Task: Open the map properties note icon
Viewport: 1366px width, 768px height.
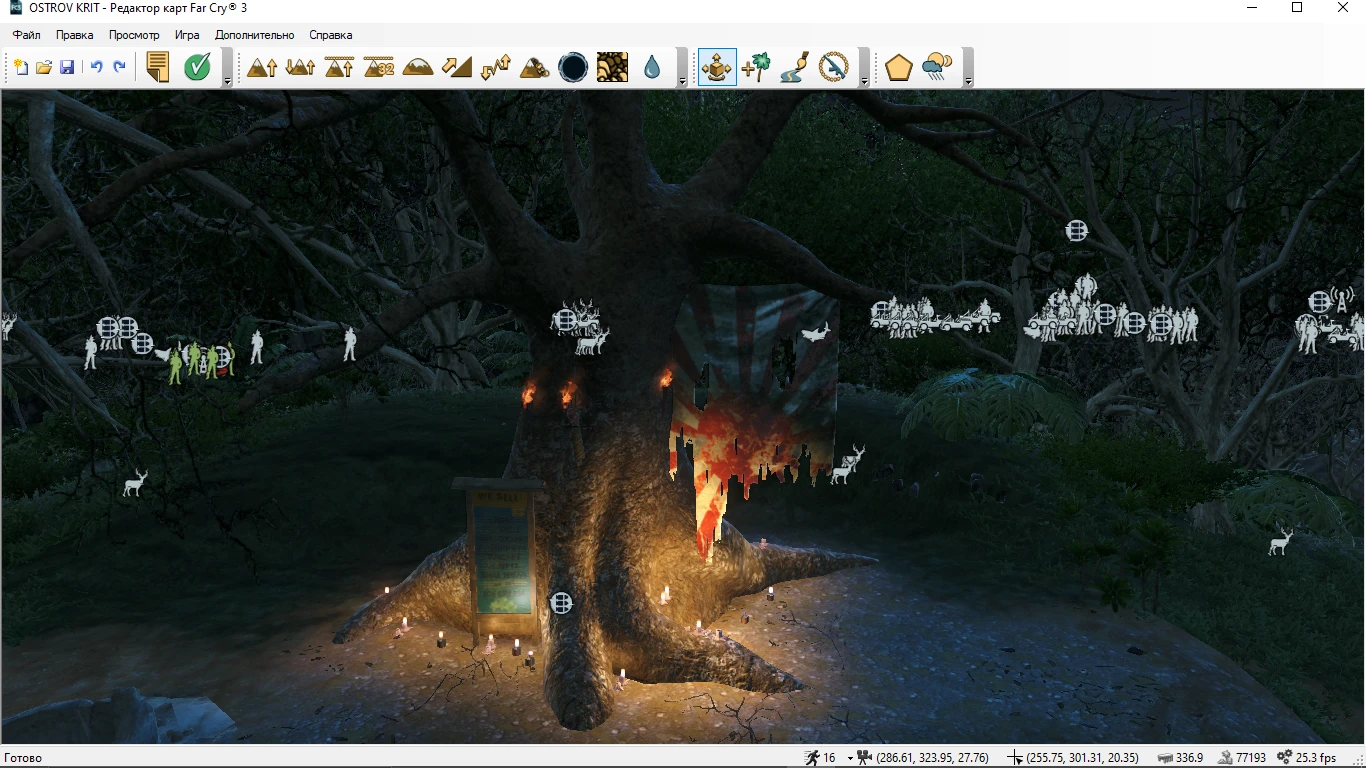Action: tap(157, 67)
